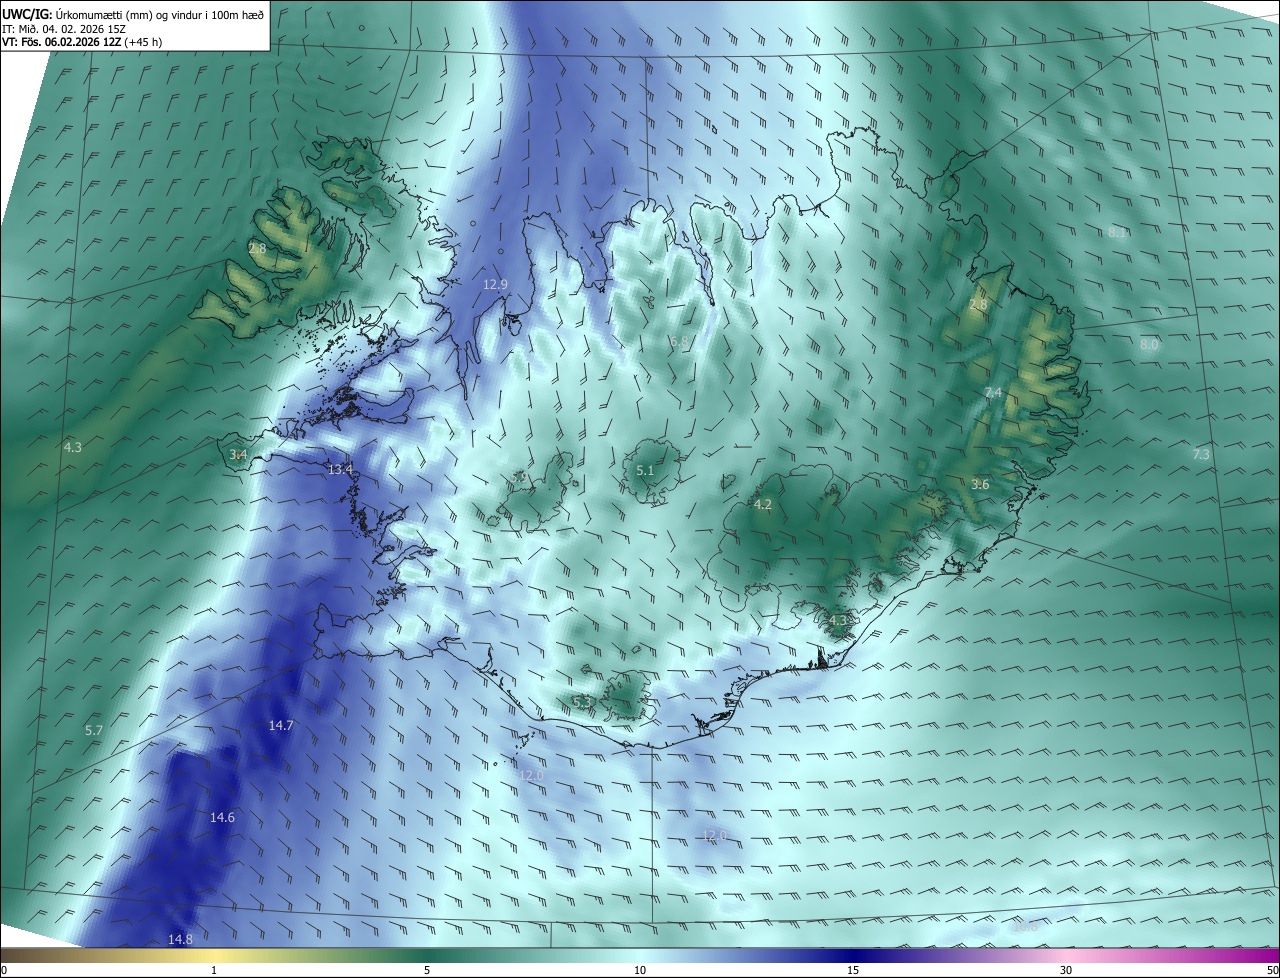Click the colour scale tick label 10
This screenshot has width=1280, height=978.
point(640,971)
